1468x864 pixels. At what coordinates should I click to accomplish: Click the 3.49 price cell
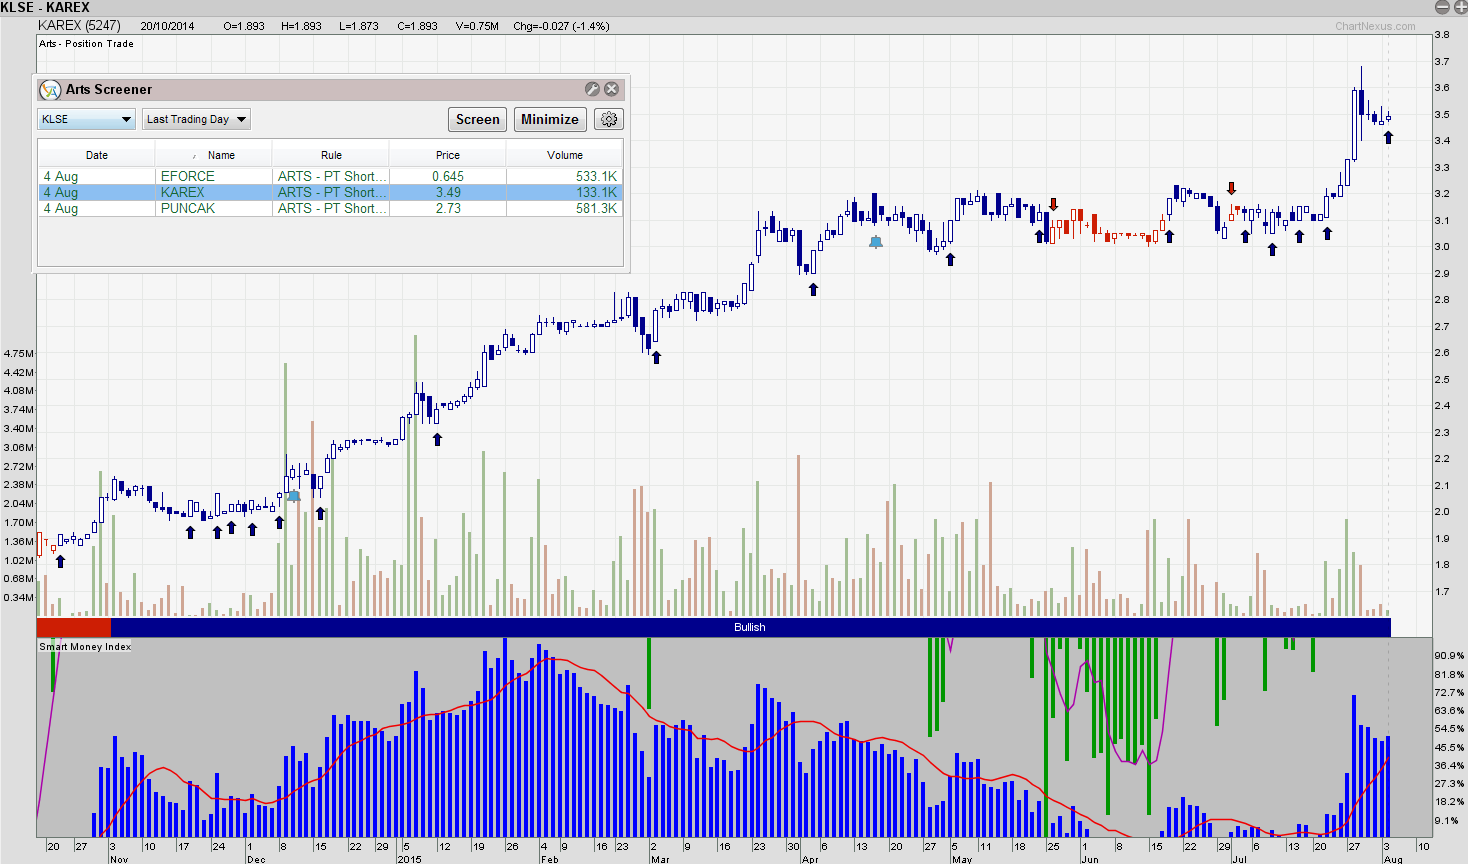448,192
